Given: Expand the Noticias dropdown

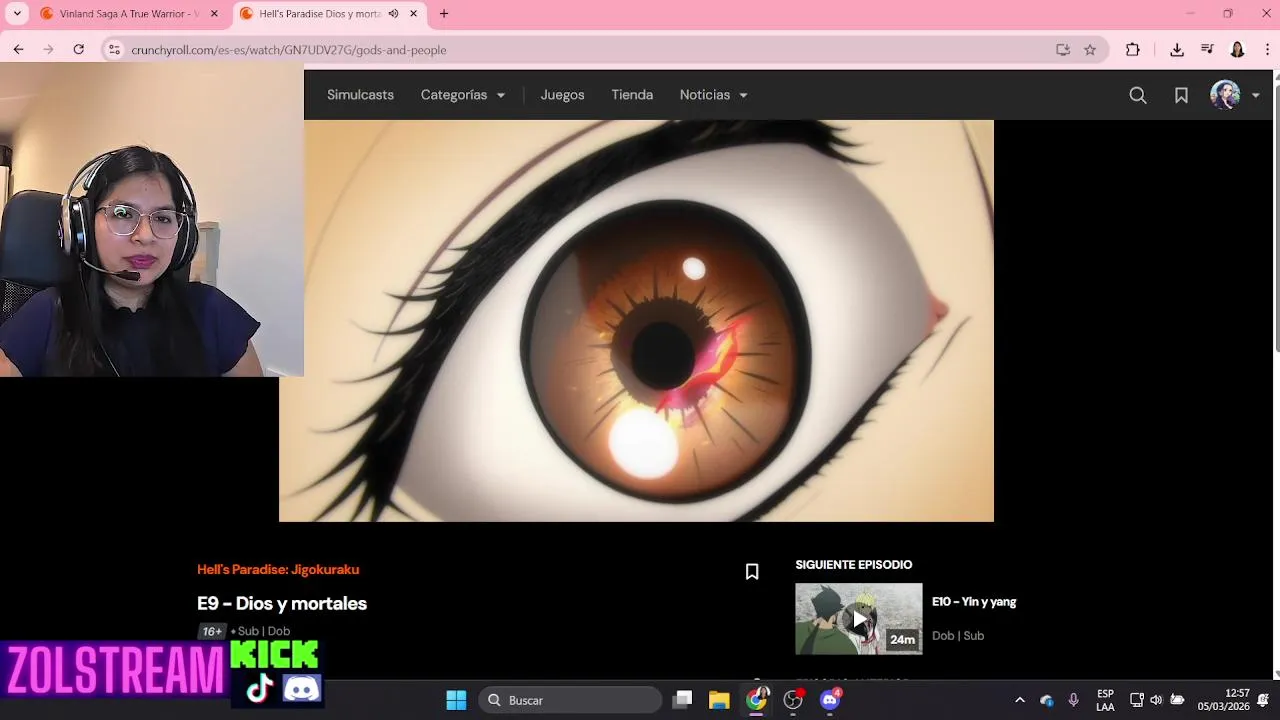Looking at the screenshot, I should tap(713, 95).
